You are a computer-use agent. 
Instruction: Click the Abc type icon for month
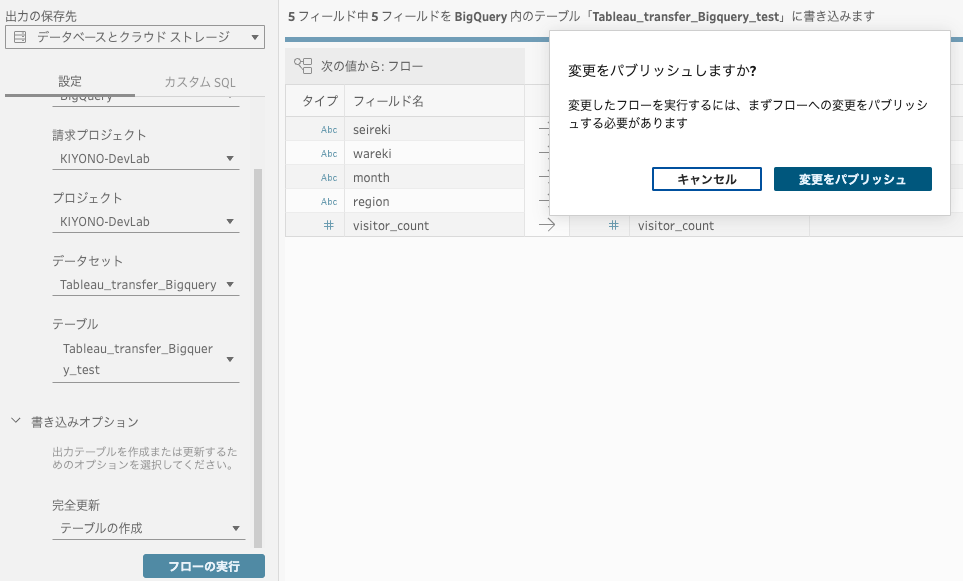click(329, 177)
